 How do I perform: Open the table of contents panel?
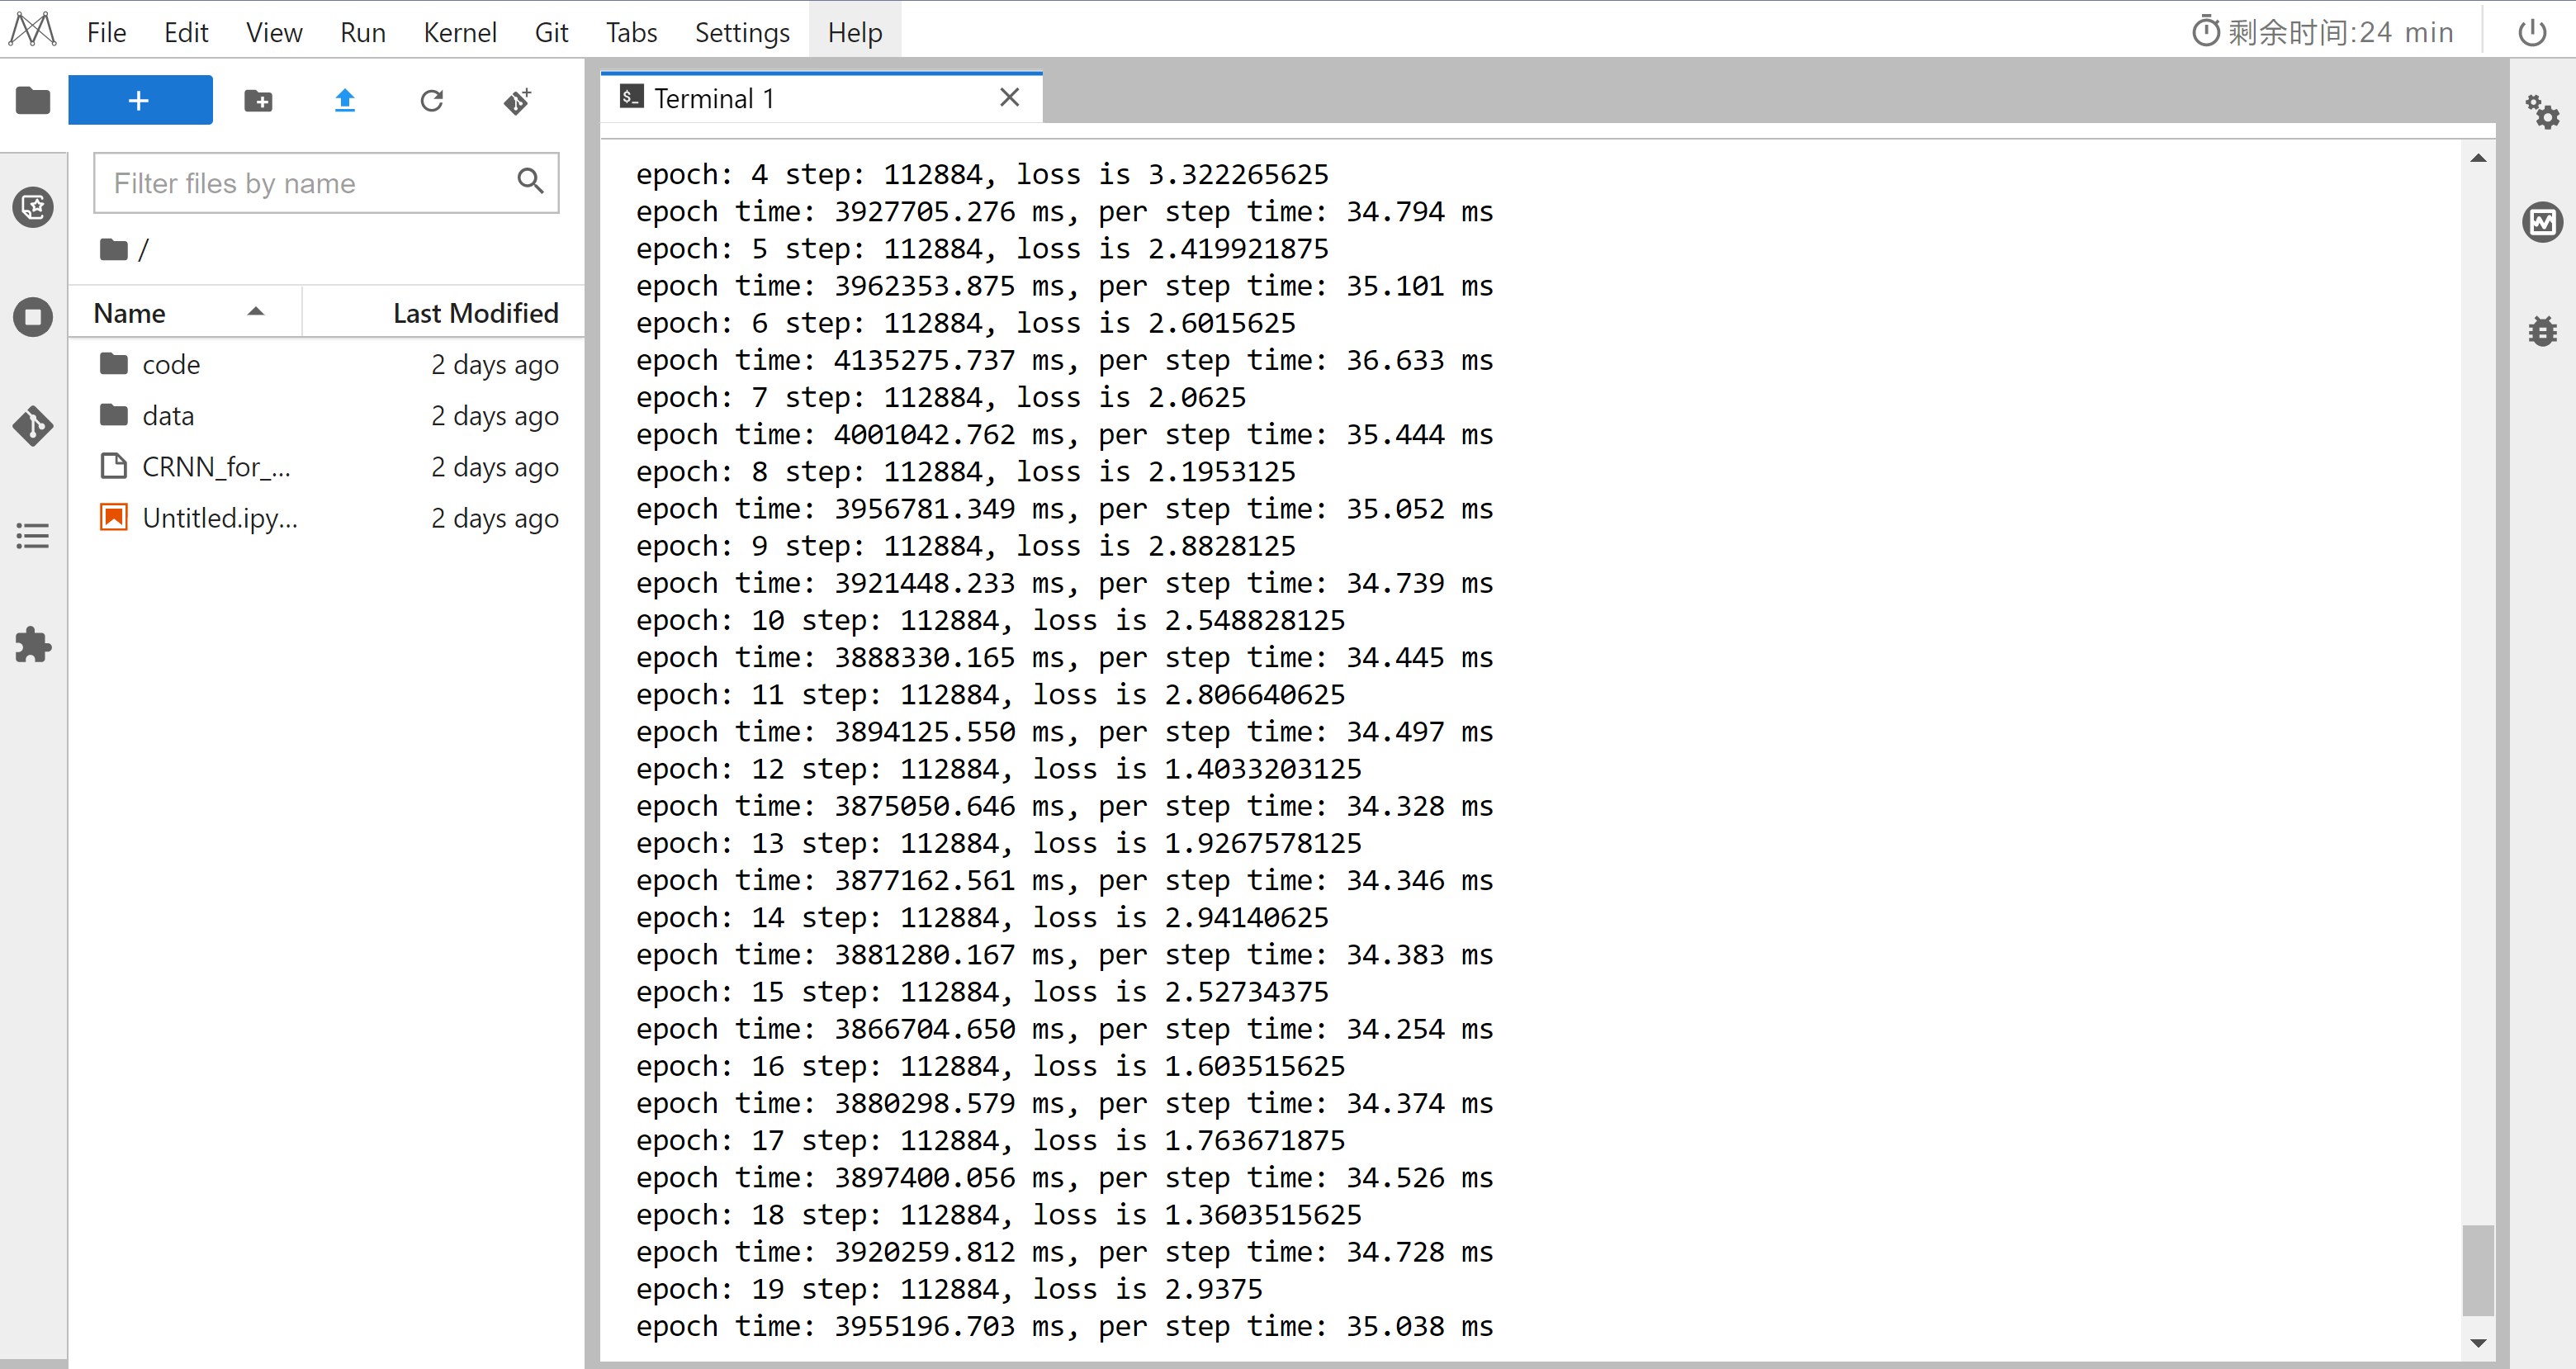coord(33,536)
